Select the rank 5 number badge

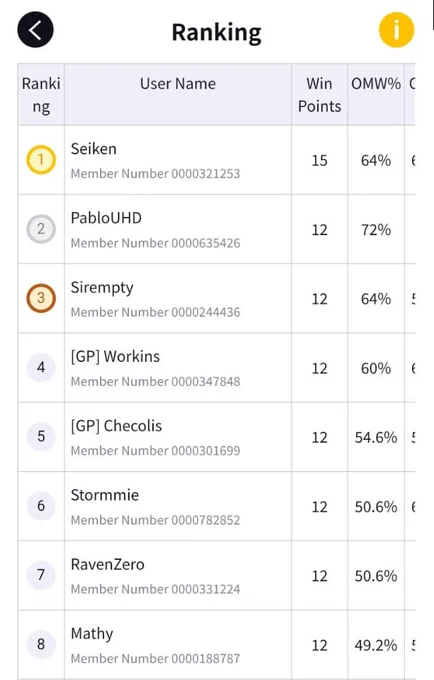[41, 436]
